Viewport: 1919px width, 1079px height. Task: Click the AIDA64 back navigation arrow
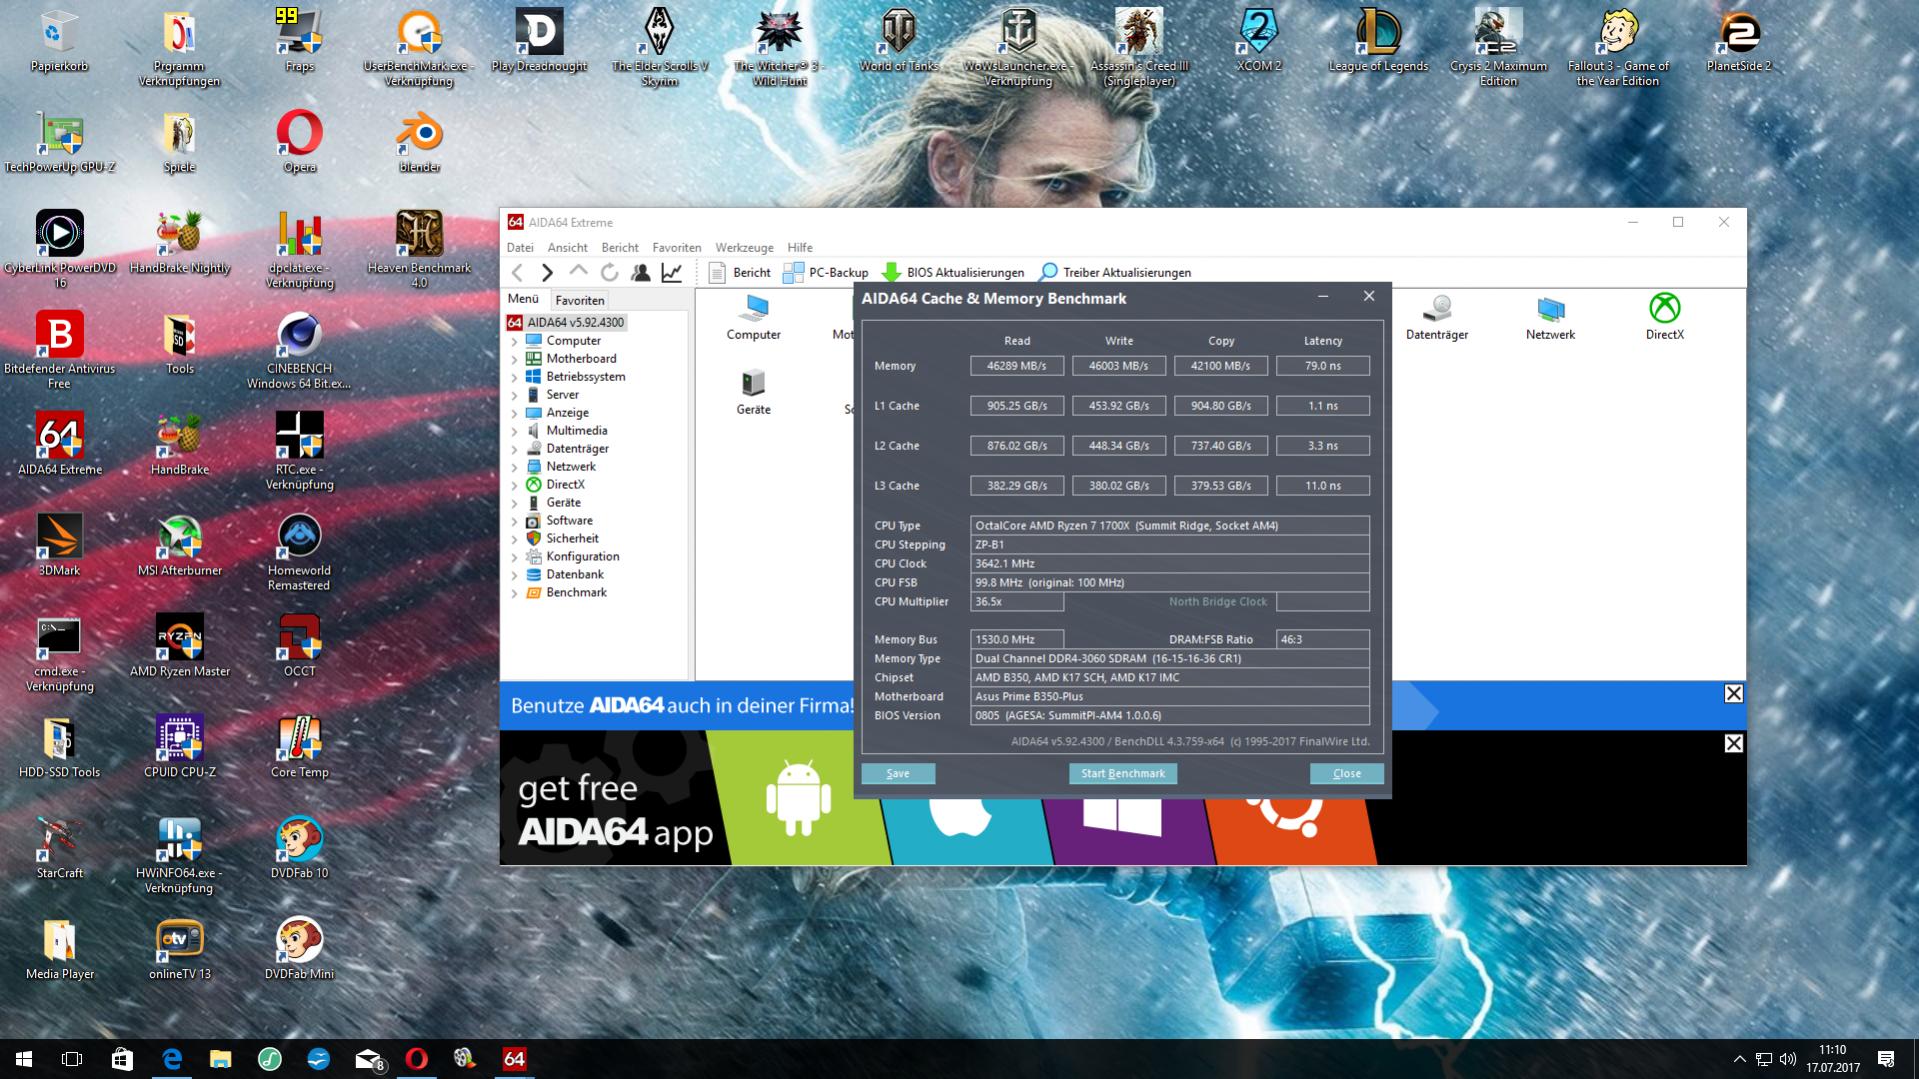coord(517,272)
